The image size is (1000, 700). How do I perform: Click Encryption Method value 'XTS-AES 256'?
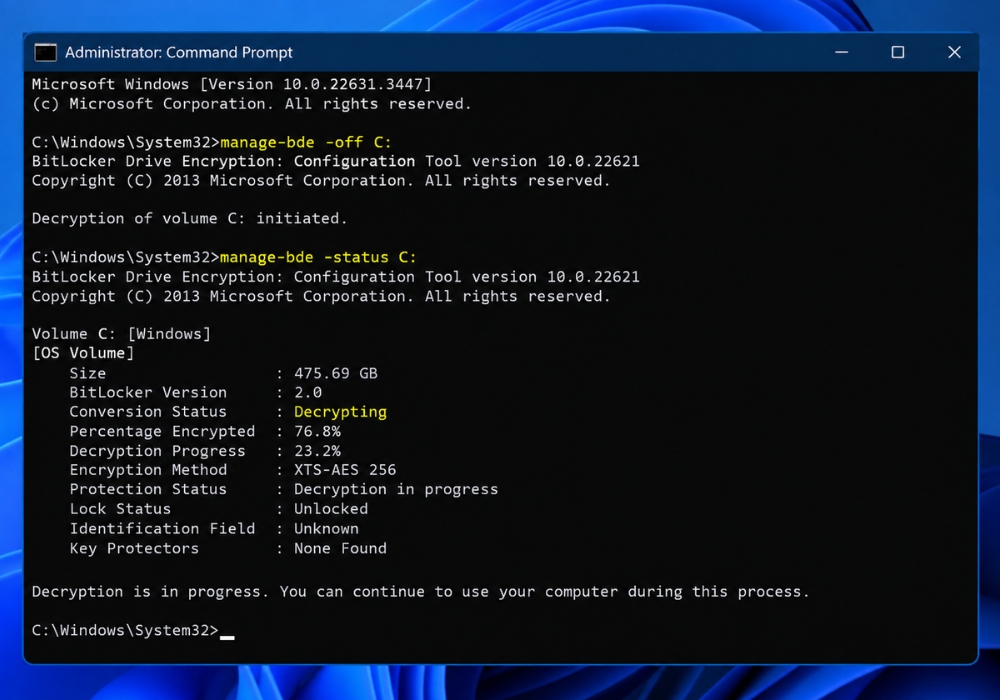pyautogui.click(x=345, y=470)
